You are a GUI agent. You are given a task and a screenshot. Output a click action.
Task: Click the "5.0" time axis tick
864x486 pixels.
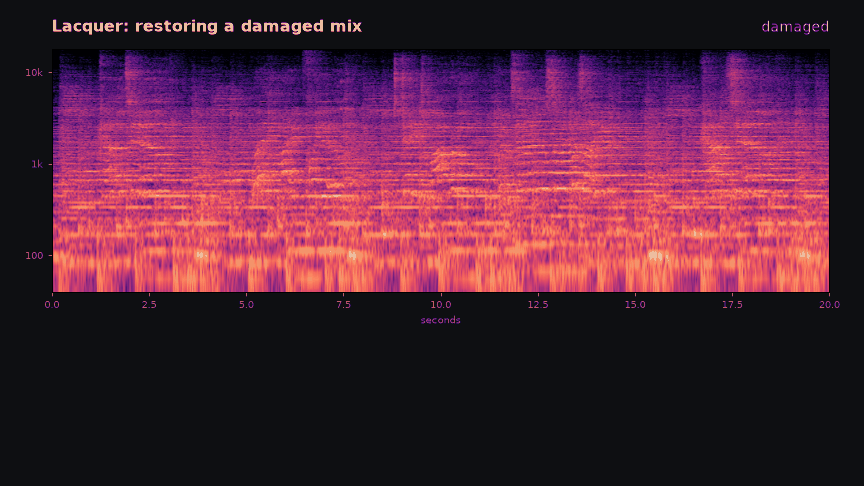point(246,305)
